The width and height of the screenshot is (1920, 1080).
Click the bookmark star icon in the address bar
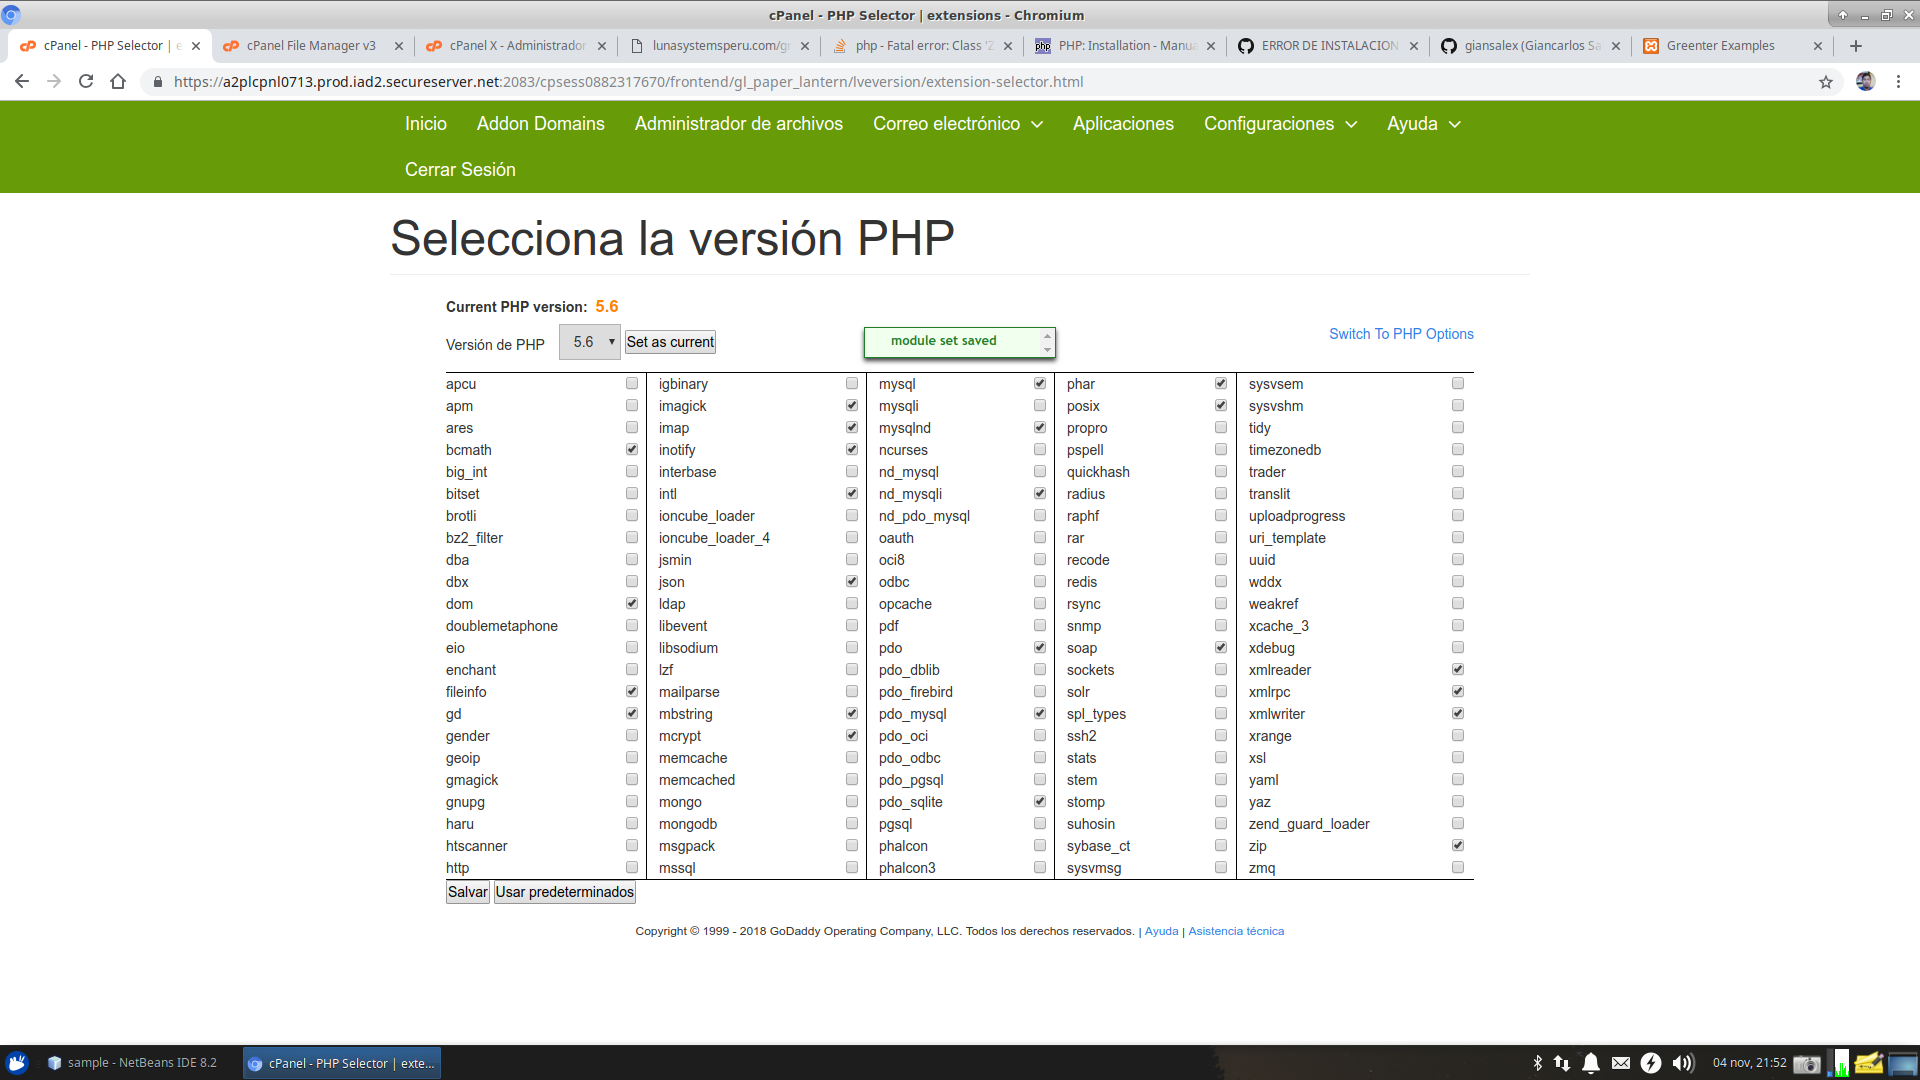coord(1827,81)
